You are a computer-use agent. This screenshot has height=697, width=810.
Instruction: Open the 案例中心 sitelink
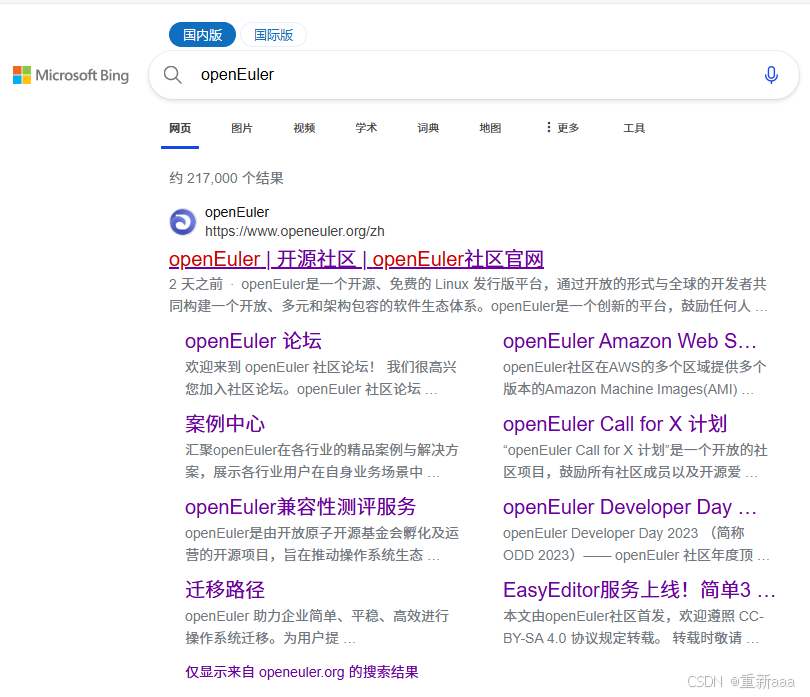(x=225, y=424)
